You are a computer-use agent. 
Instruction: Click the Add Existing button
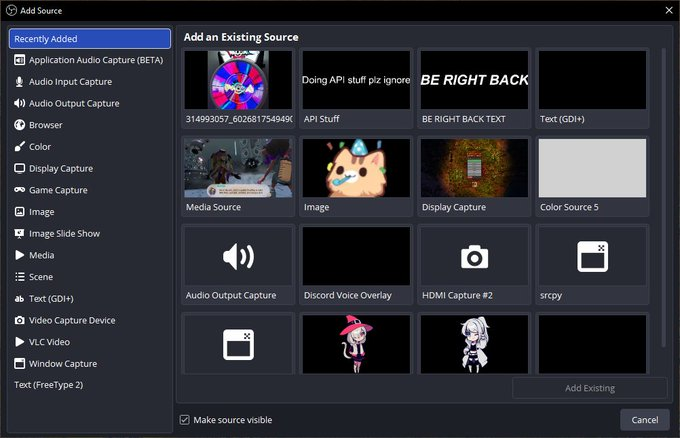click(x=590, y=388)
